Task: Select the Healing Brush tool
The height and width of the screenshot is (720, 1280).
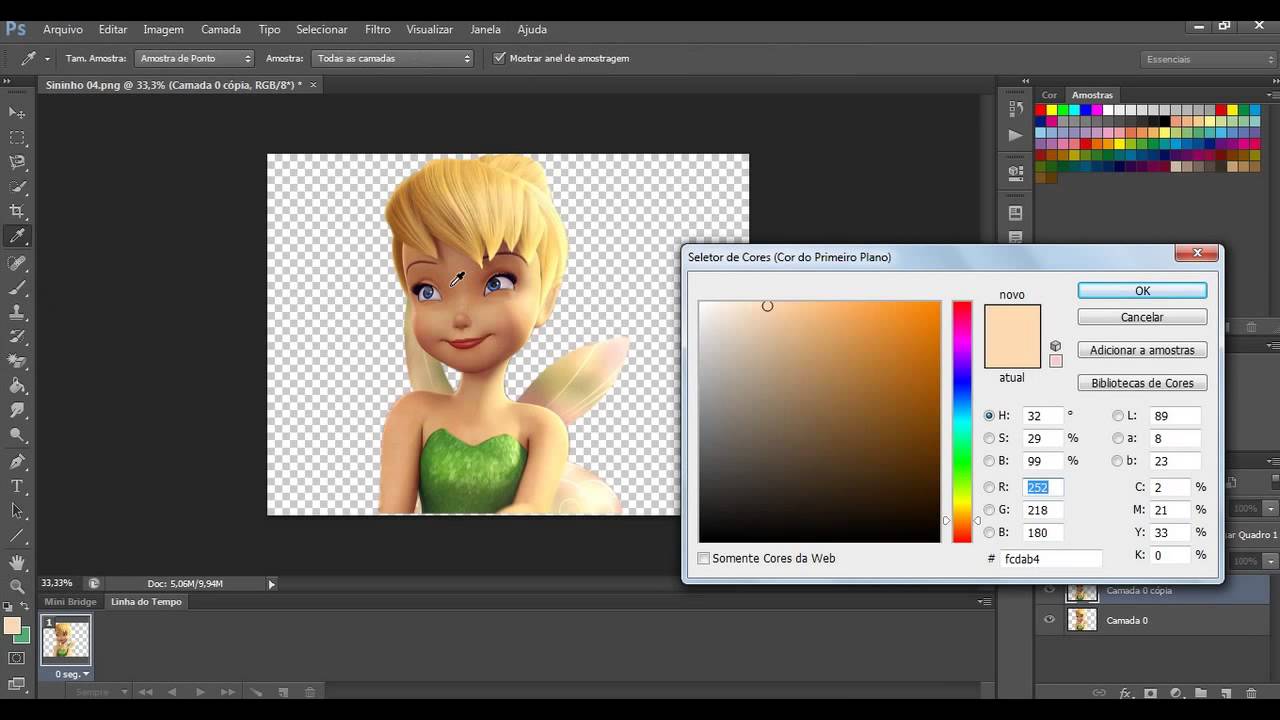Action: (17, 263)
